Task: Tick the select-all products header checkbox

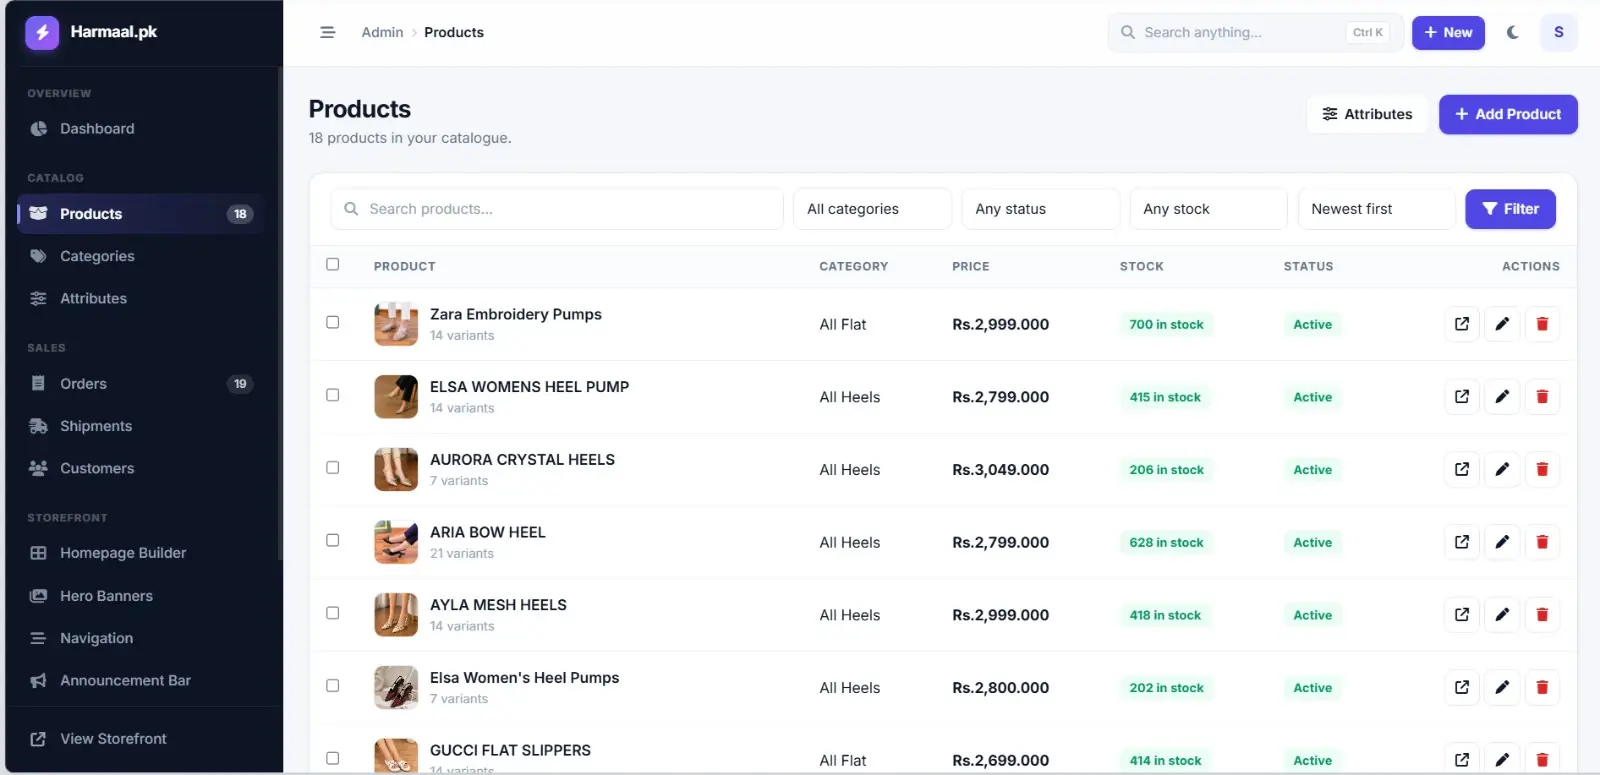Action: click(333, 264)
